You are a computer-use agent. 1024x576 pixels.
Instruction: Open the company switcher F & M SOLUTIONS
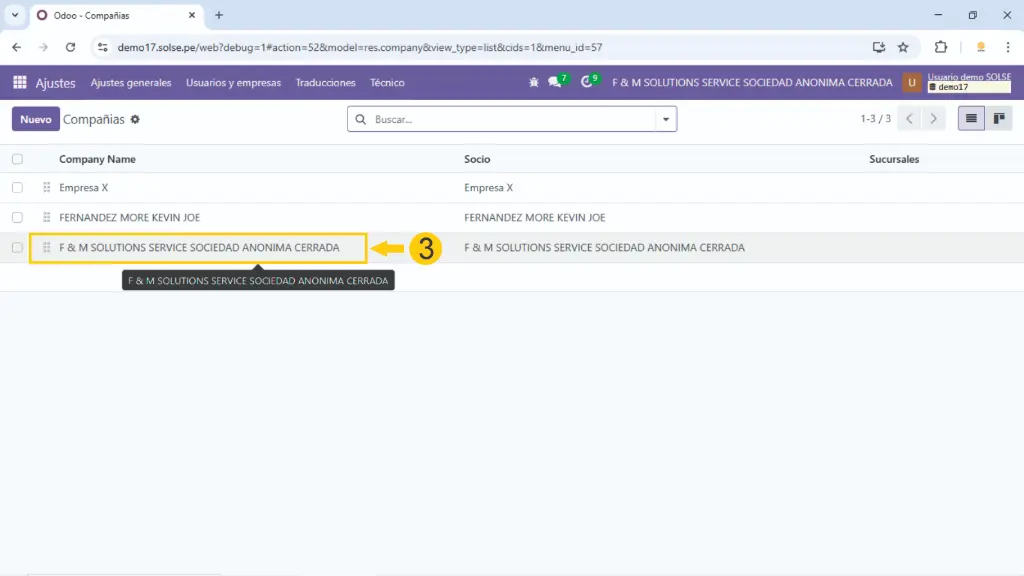coord(751,83)
